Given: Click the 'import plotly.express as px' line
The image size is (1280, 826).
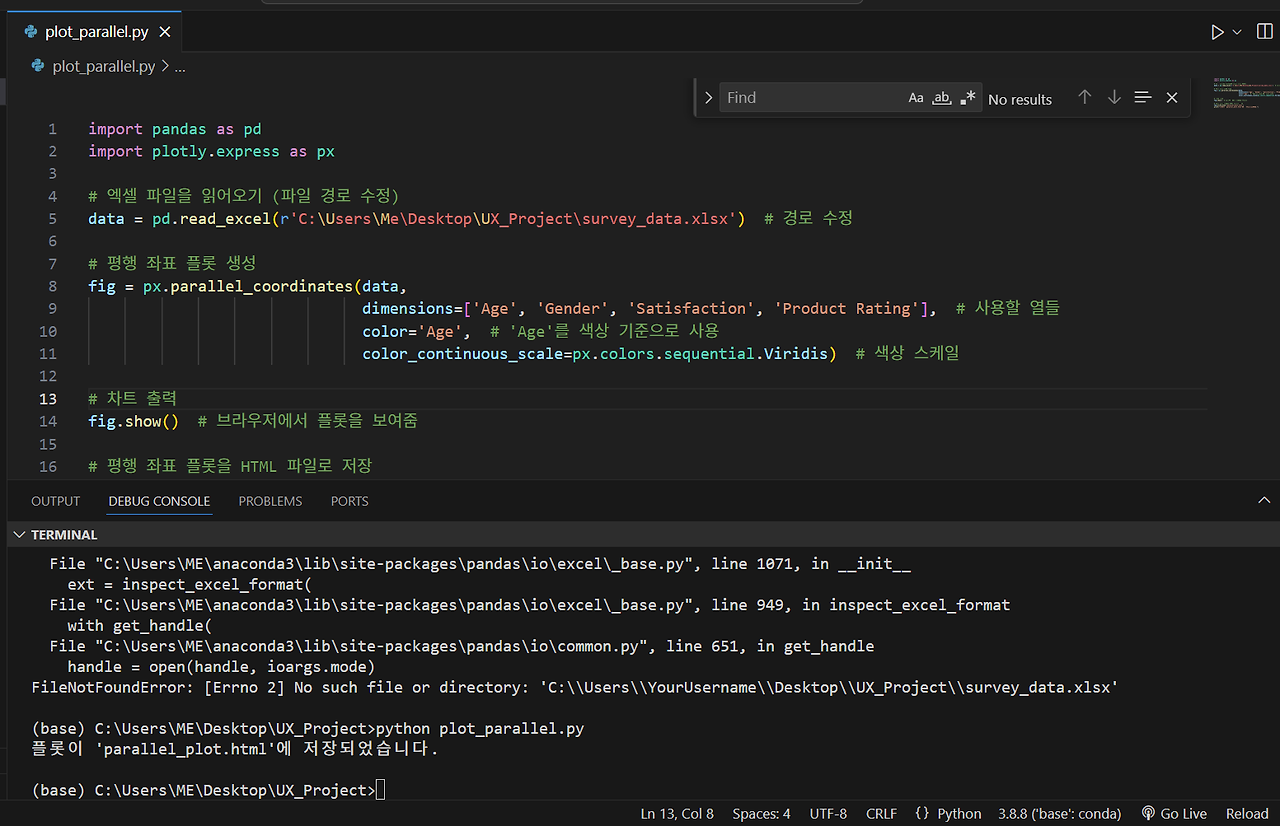Looking at the screenshot, I should tap(212, 151).
